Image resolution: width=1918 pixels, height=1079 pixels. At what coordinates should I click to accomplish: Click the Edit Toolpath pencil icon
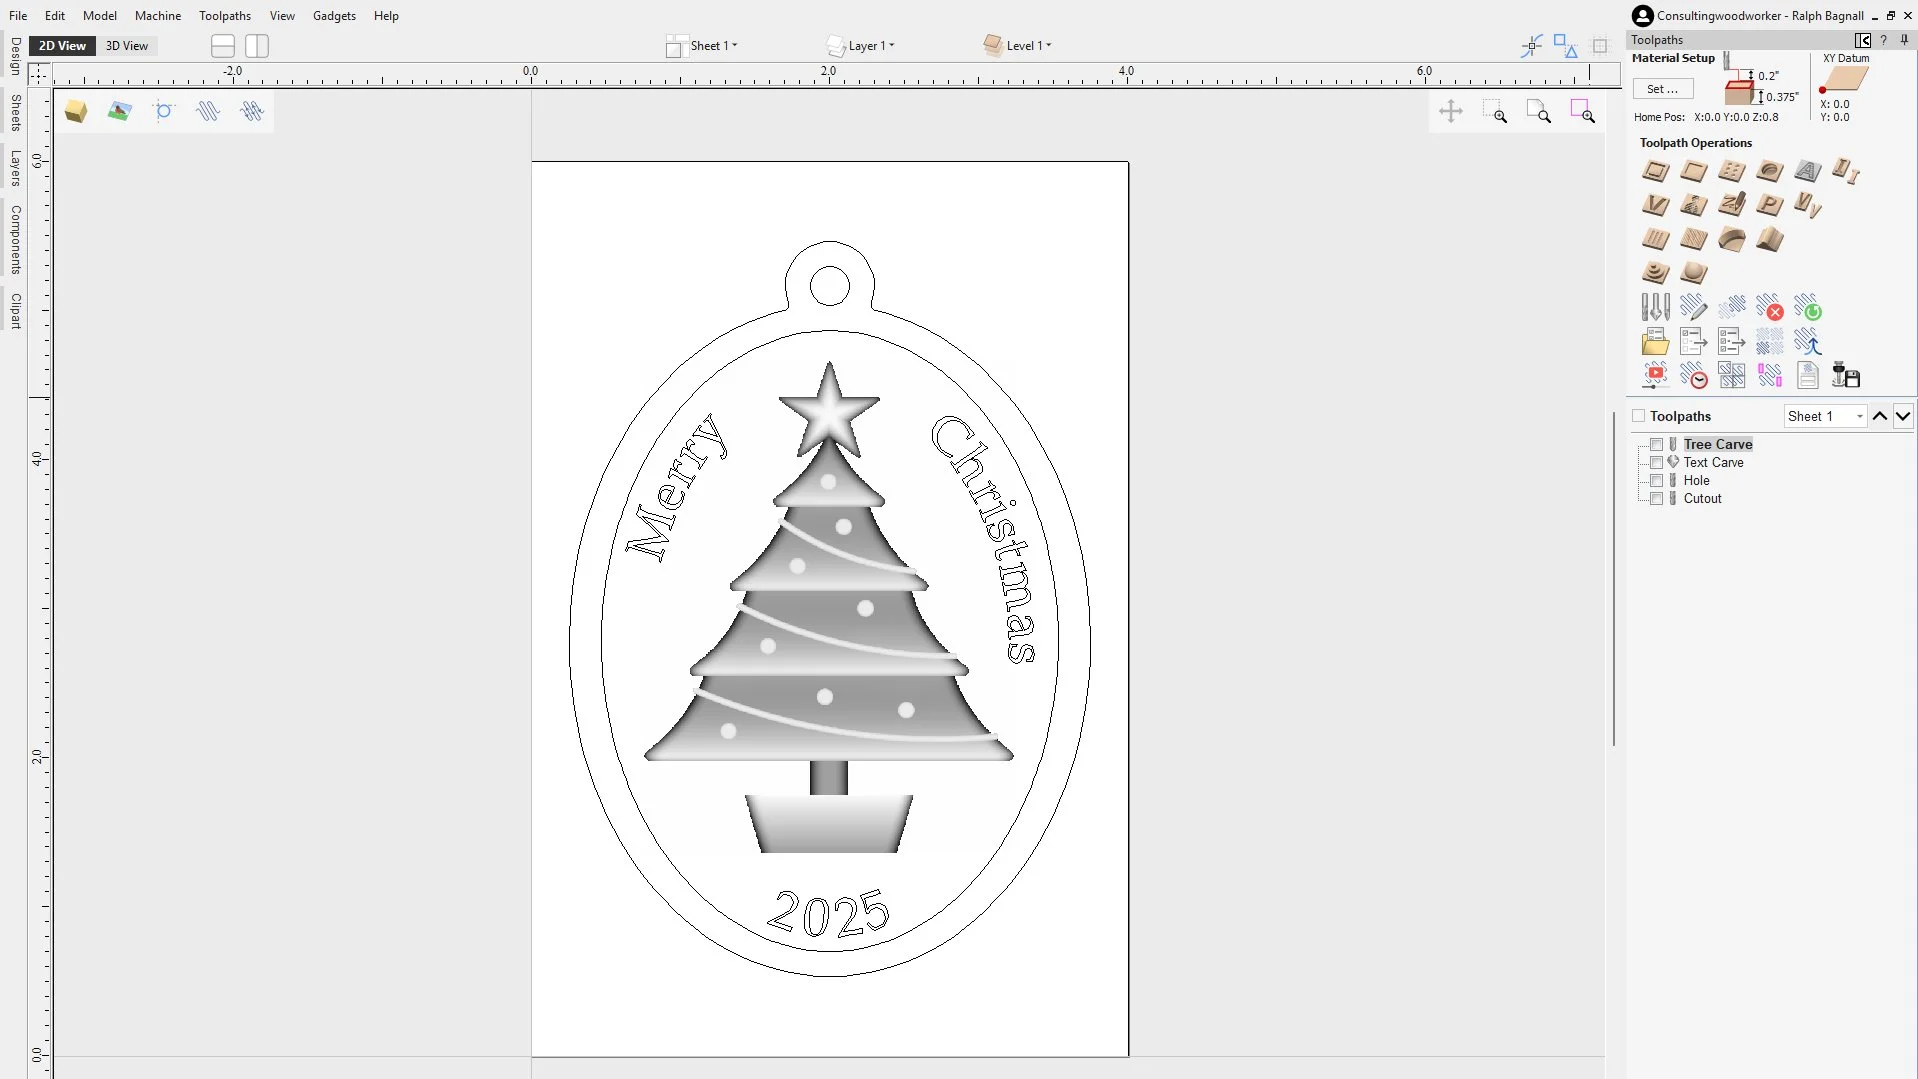[x=1694, y=307]
